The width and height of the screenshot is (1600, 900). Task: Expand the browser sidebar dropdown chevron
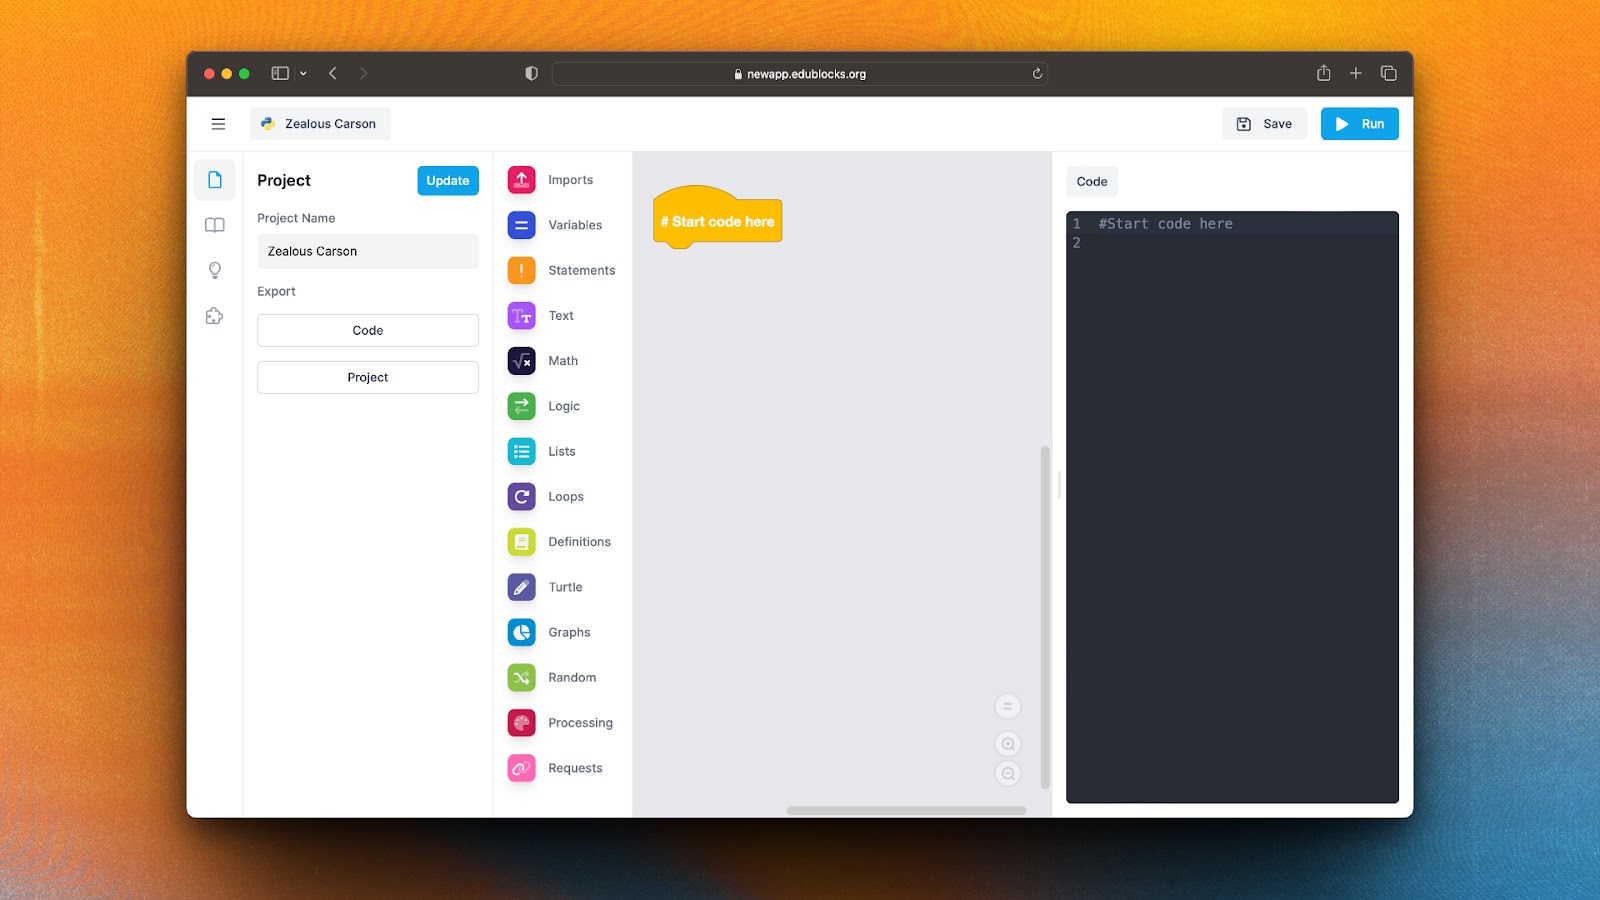[303, 73]
